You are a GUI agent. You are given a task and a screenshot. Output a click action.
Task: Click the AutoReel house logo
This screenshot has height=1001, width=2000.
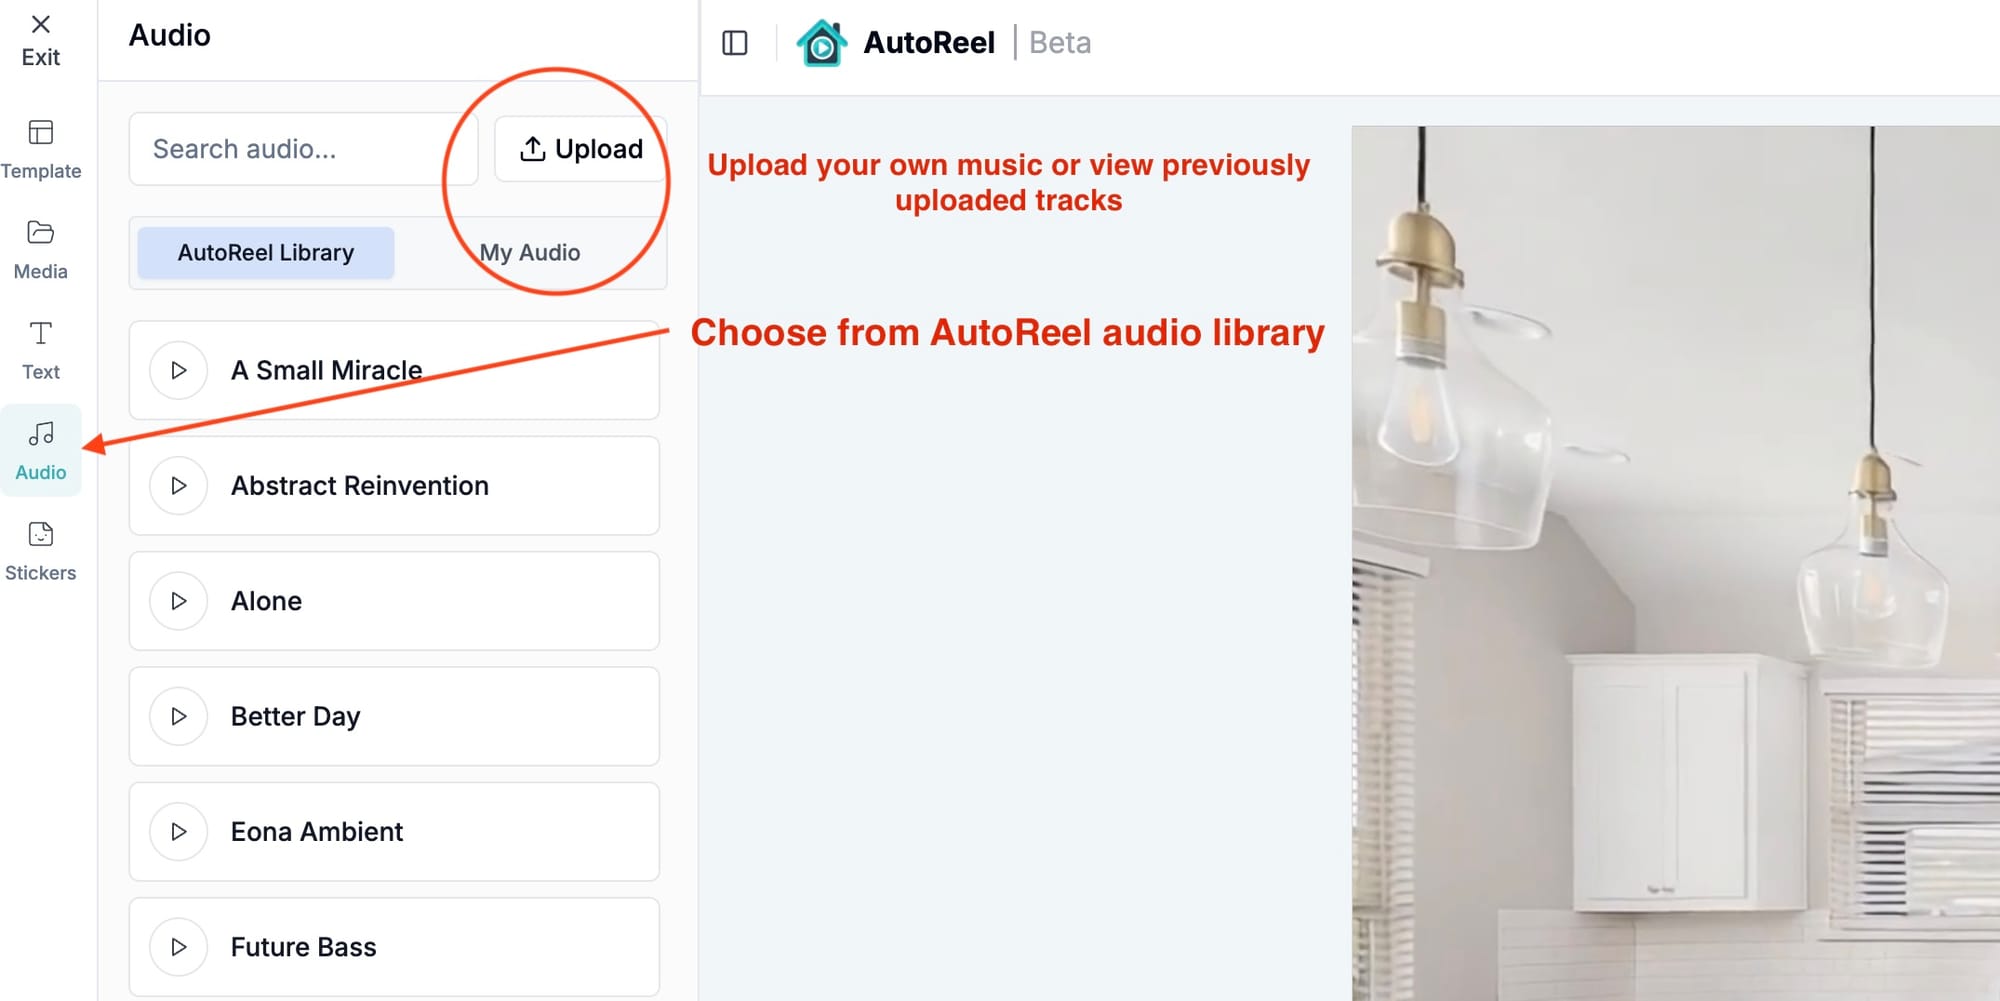pyautogui.click(x=821, y=43)
